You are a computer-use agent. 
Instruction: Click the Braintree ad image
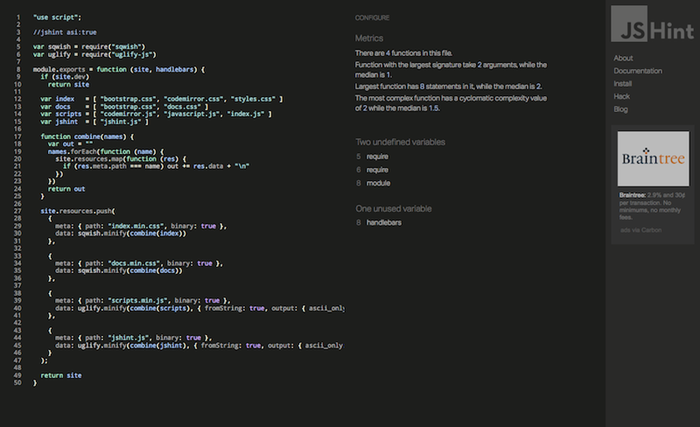(653, 159)
